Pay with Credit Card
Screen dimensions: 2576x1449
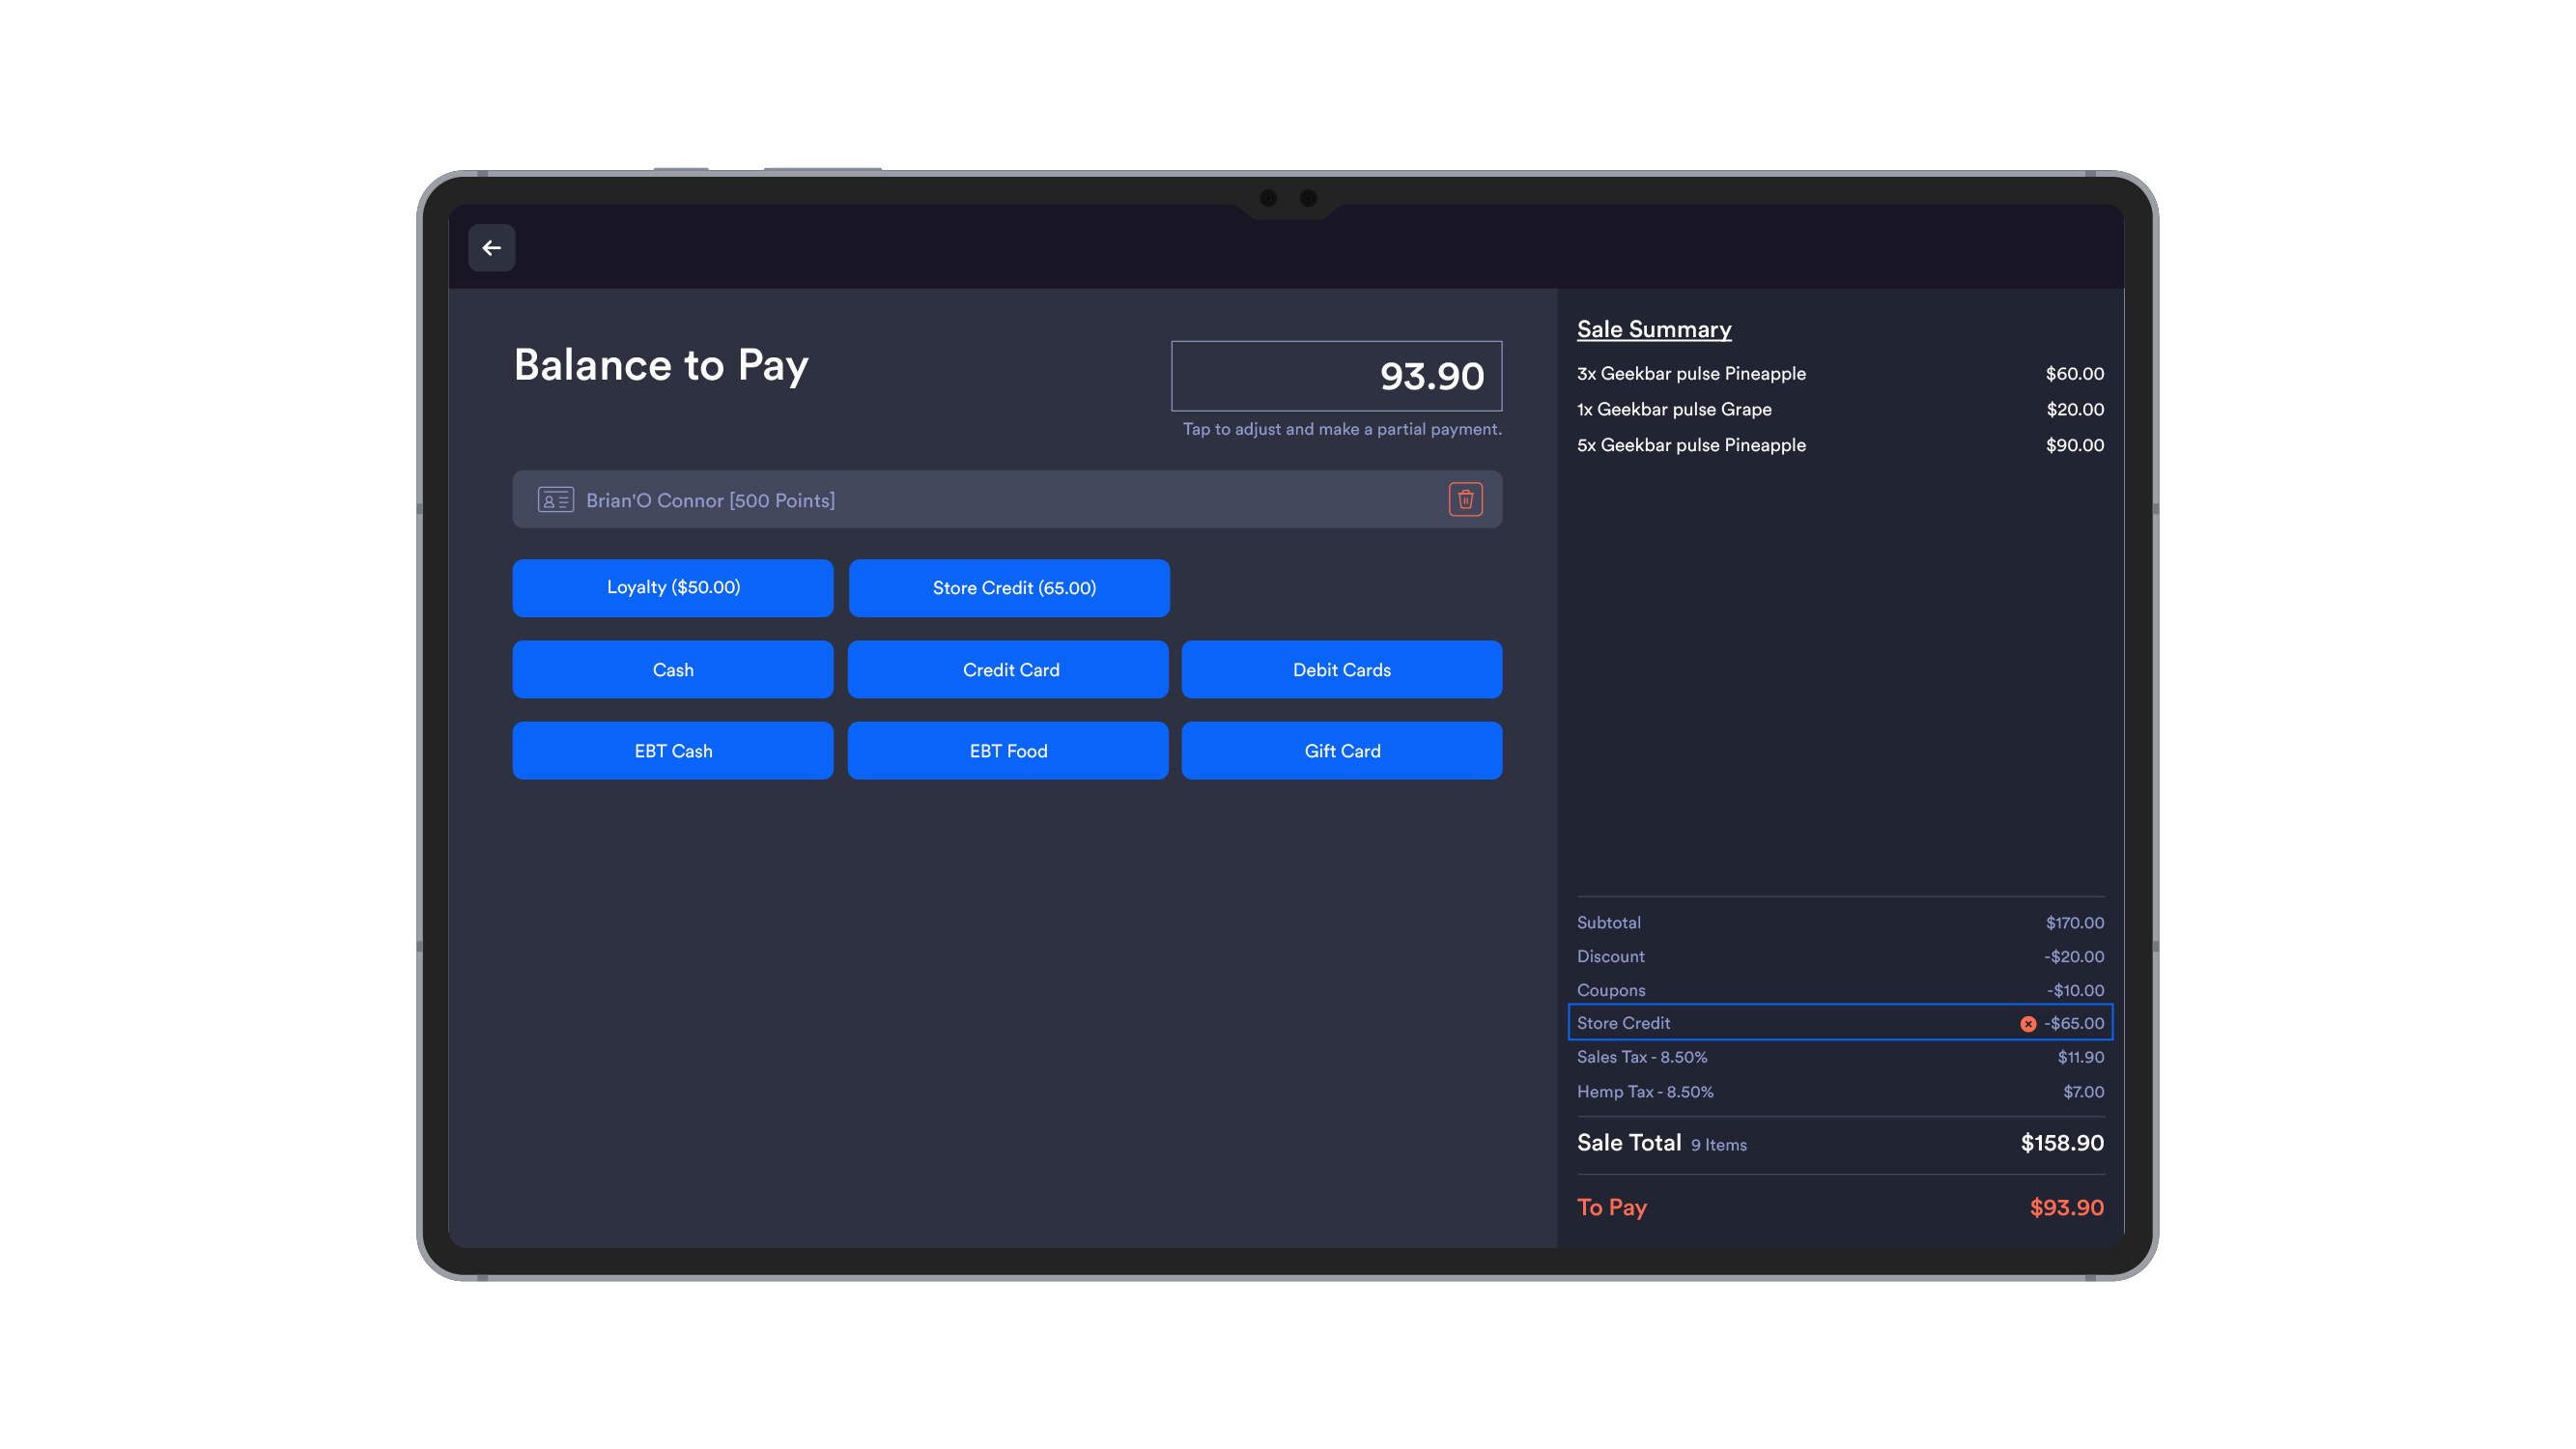pyautogui.click(x=1008, y=669)
